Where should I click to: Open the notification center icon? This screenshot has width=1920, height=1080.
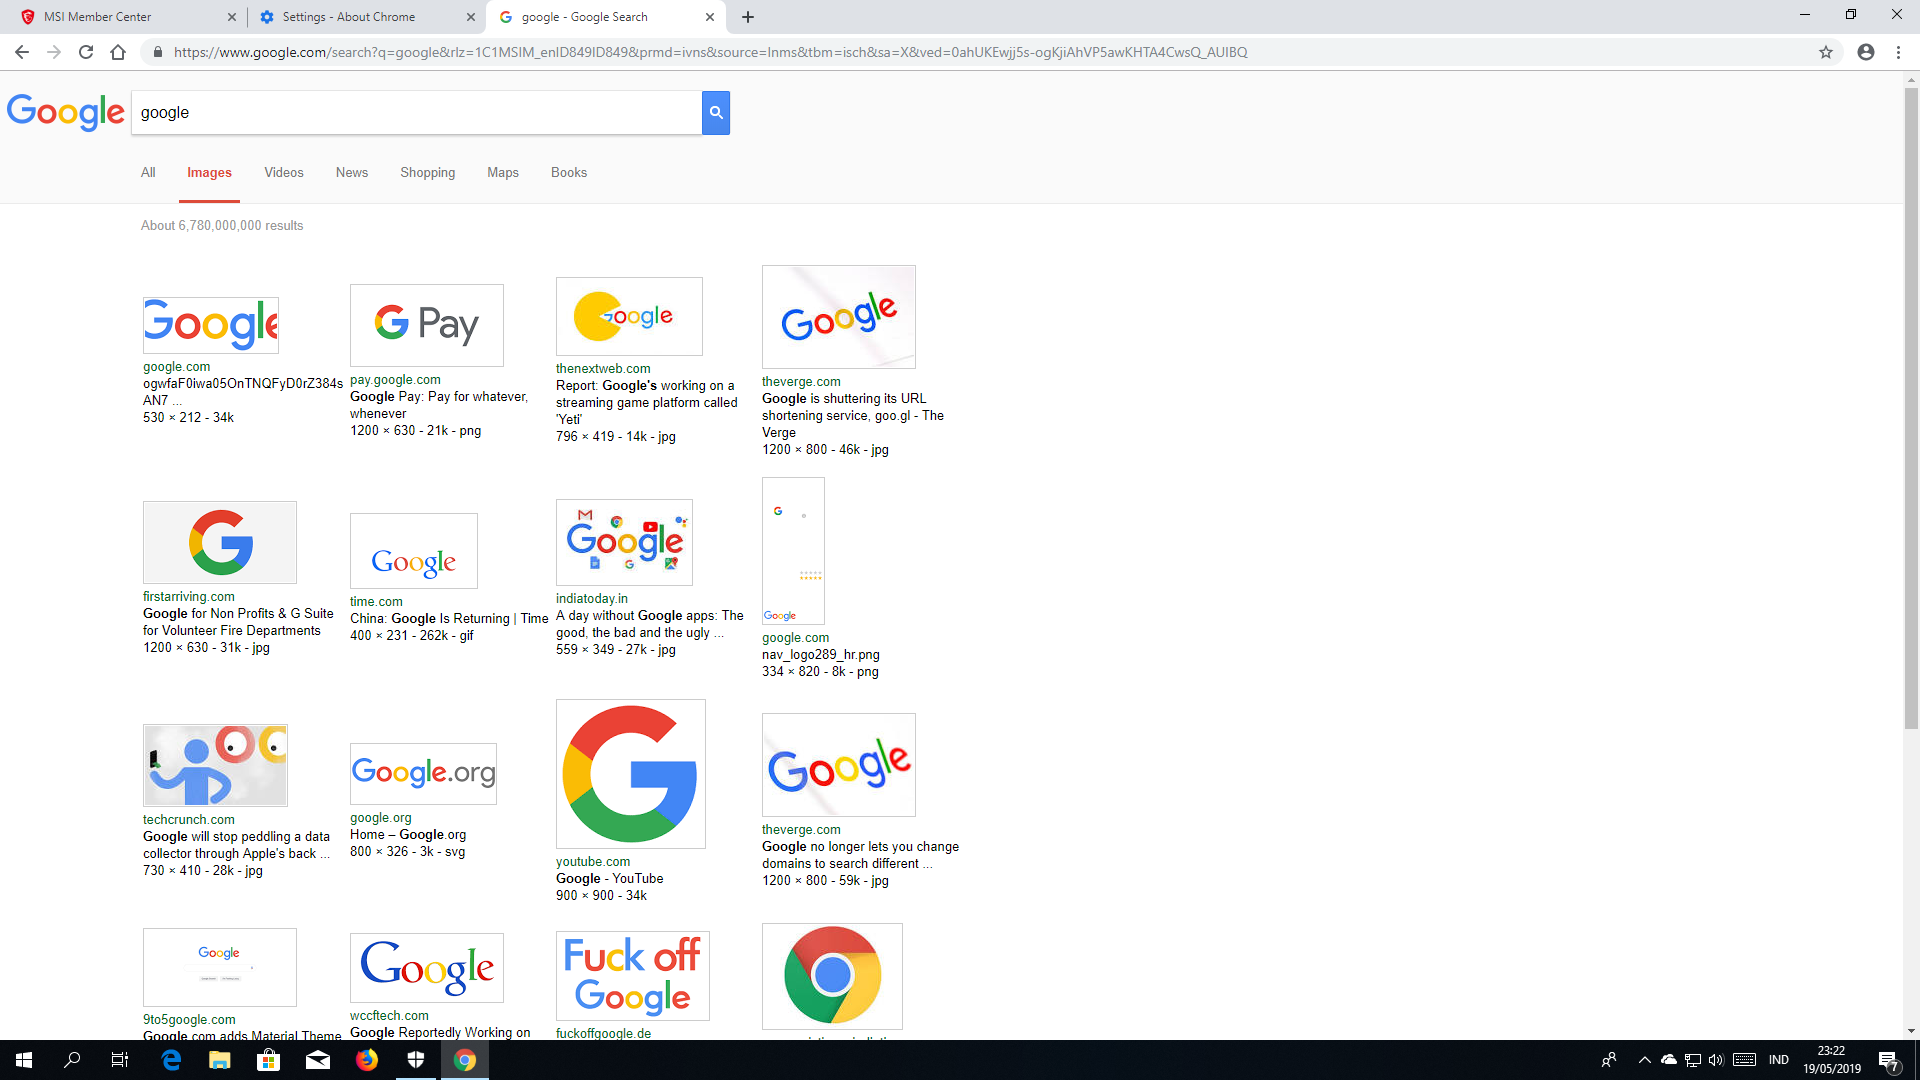[x=1889, y=1060]
